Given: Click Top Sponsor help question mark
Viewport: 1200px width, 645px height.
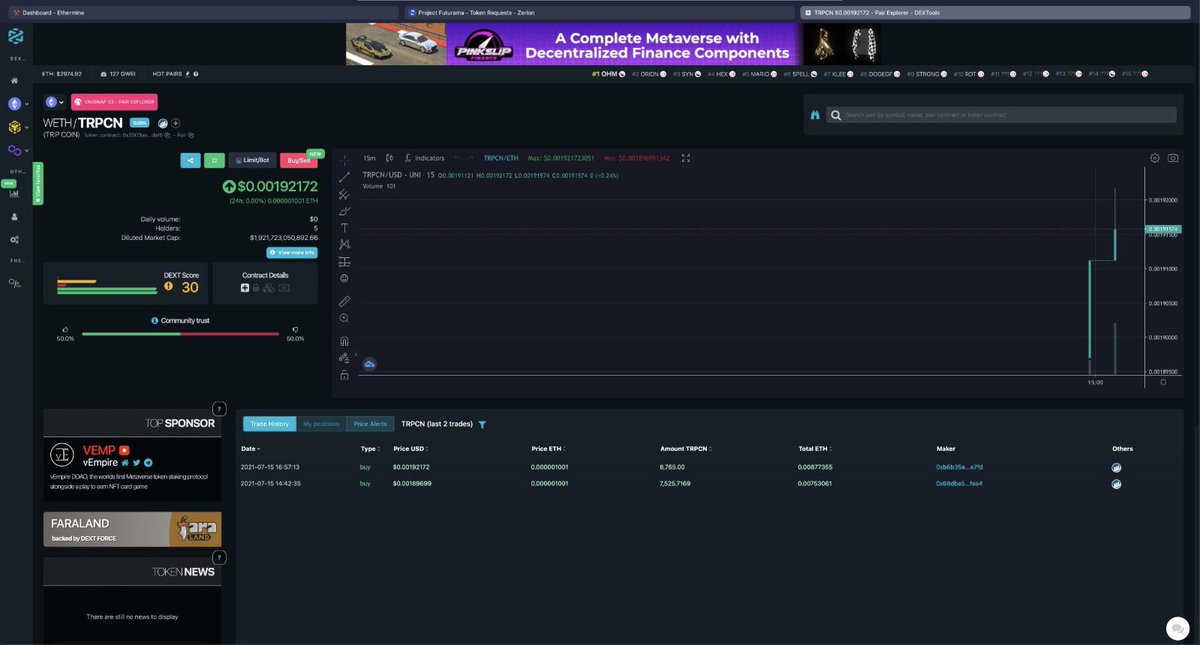Looking at the screenshot, I should [219, 409].
